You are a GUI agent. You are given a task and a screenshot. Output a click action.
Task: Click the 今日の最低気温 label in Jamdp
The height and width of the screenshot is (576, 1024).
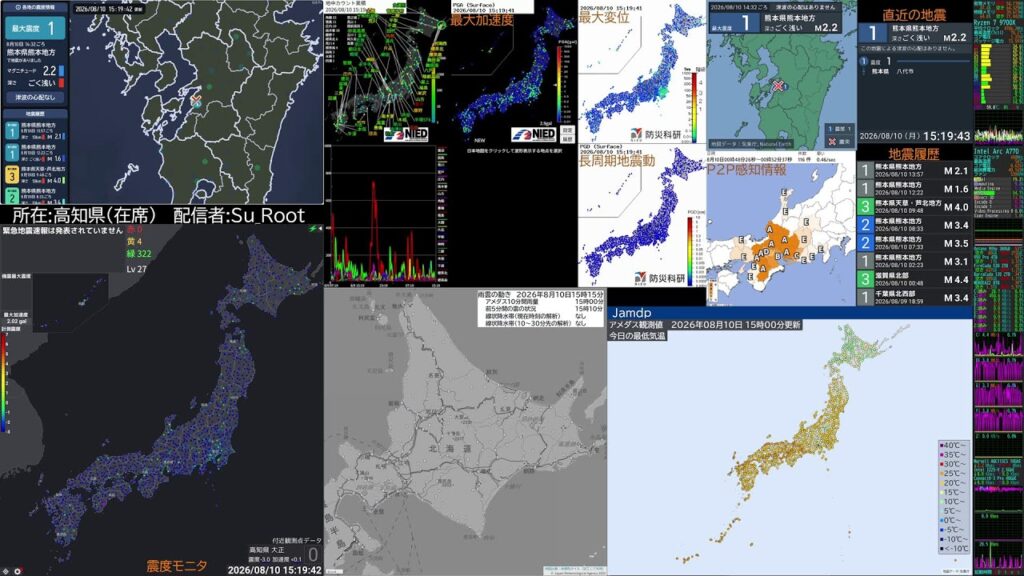tap(637, 336)
